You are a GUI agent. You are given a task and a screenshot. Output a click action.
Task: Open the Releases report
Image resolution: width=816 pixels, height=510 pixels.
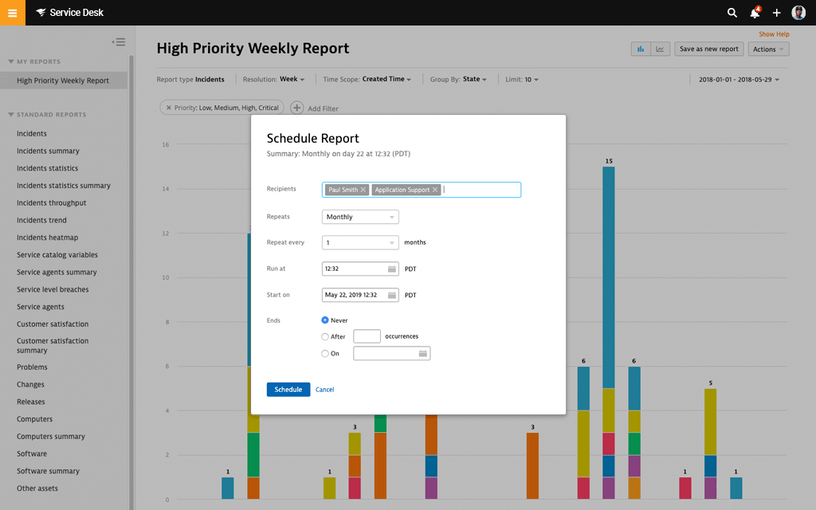31,402
